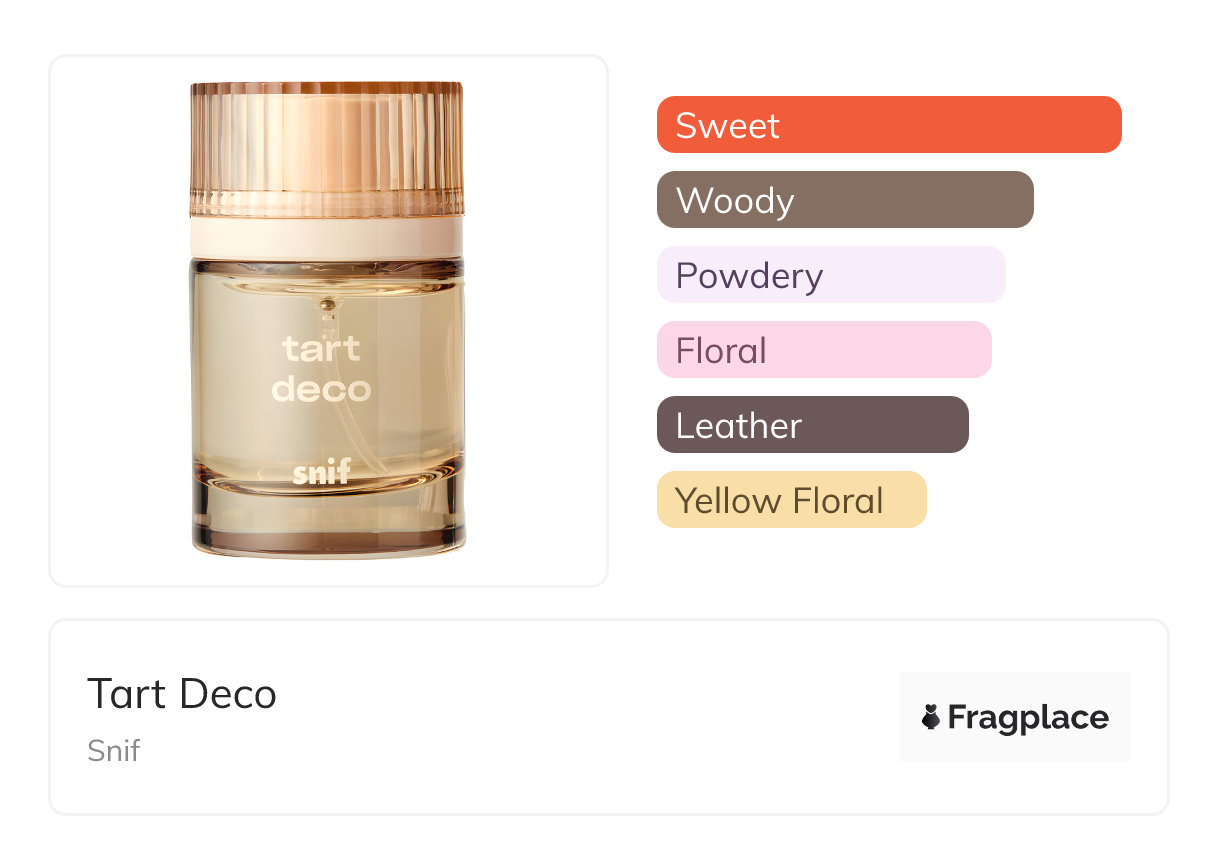Click the "tart deco" text on bottle

321,369
